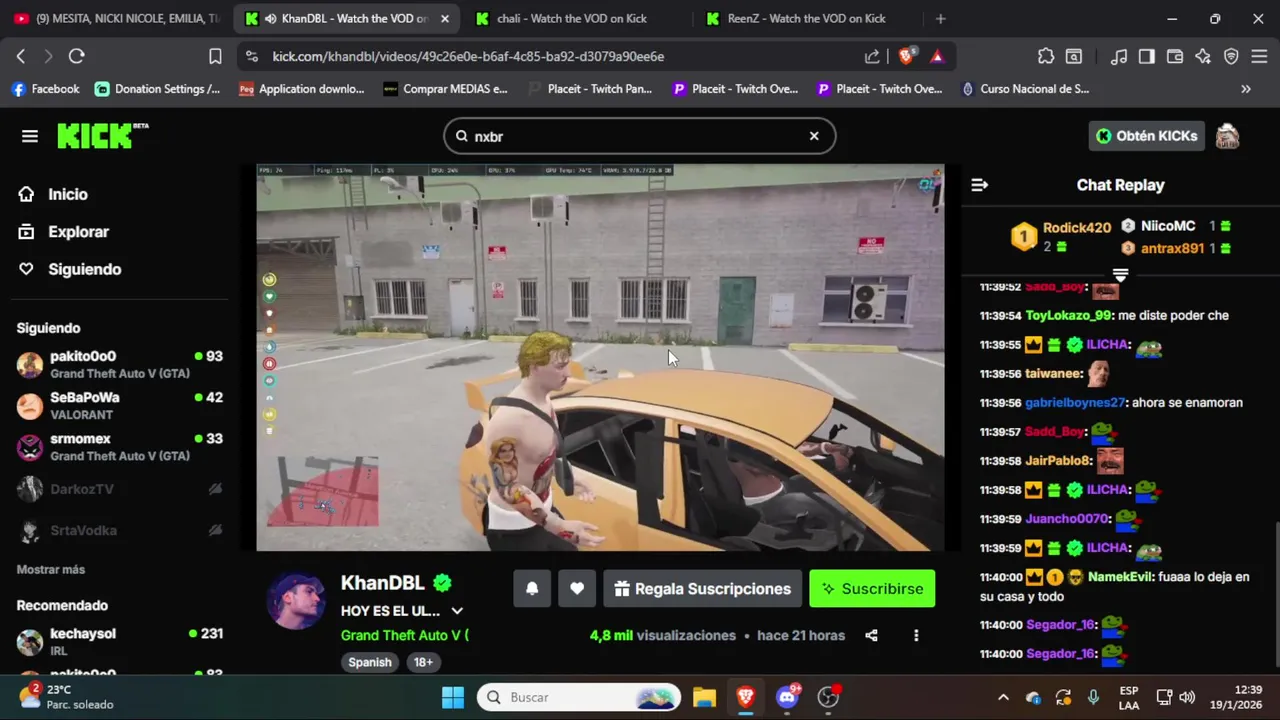Select offline channel SrtaVodka

(x=119, y=530)
